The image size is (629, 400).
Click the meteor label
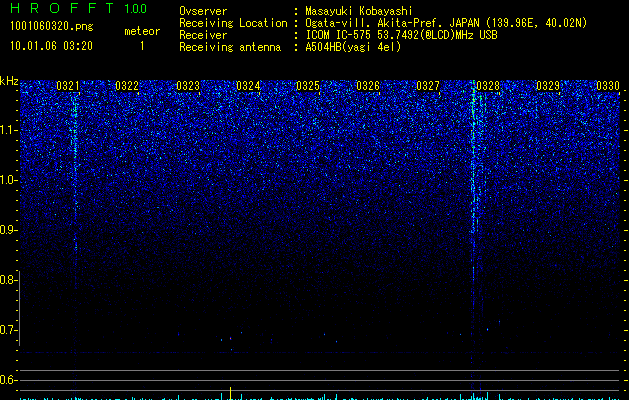click(x=142, y=31)
